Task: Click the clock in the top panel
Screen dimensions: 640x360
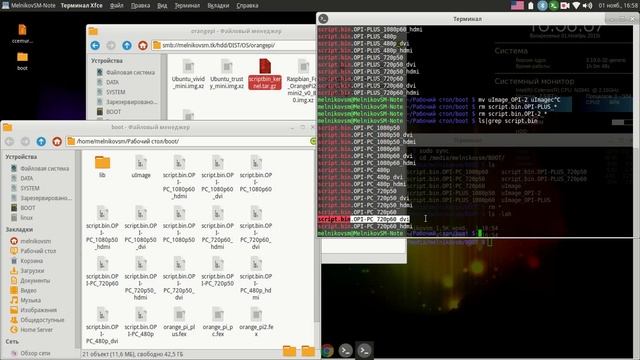Action: pyautogui.click(x=618, y=5)
